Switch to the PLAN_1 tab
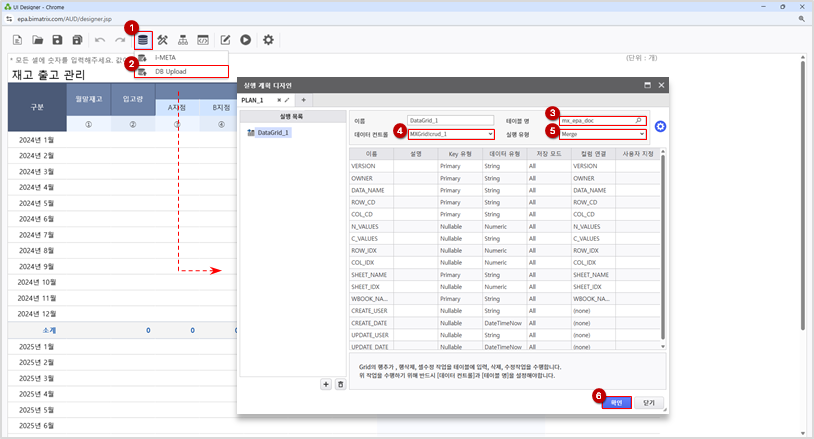This screenshot has width=814, height=439. (x=253, y=100)
